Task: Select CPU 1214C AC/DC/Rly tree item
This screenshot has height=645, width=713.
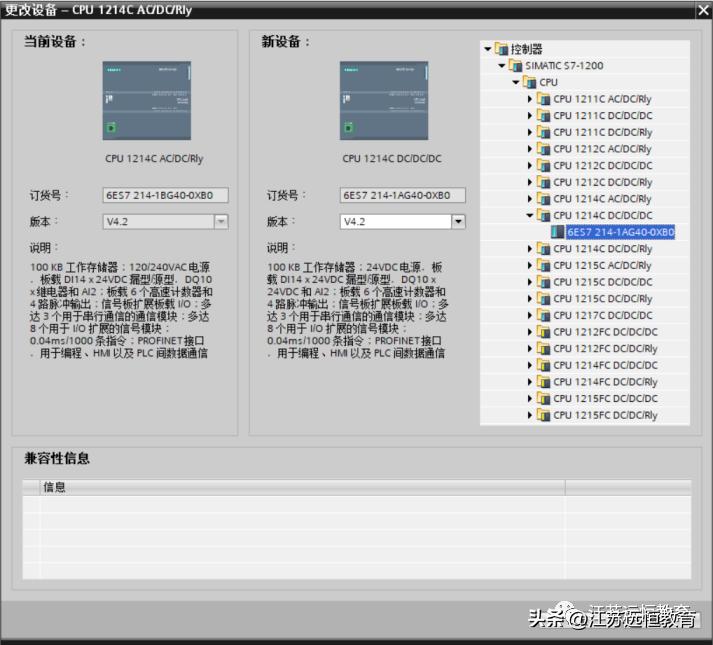Action: (x=602, y=199)
